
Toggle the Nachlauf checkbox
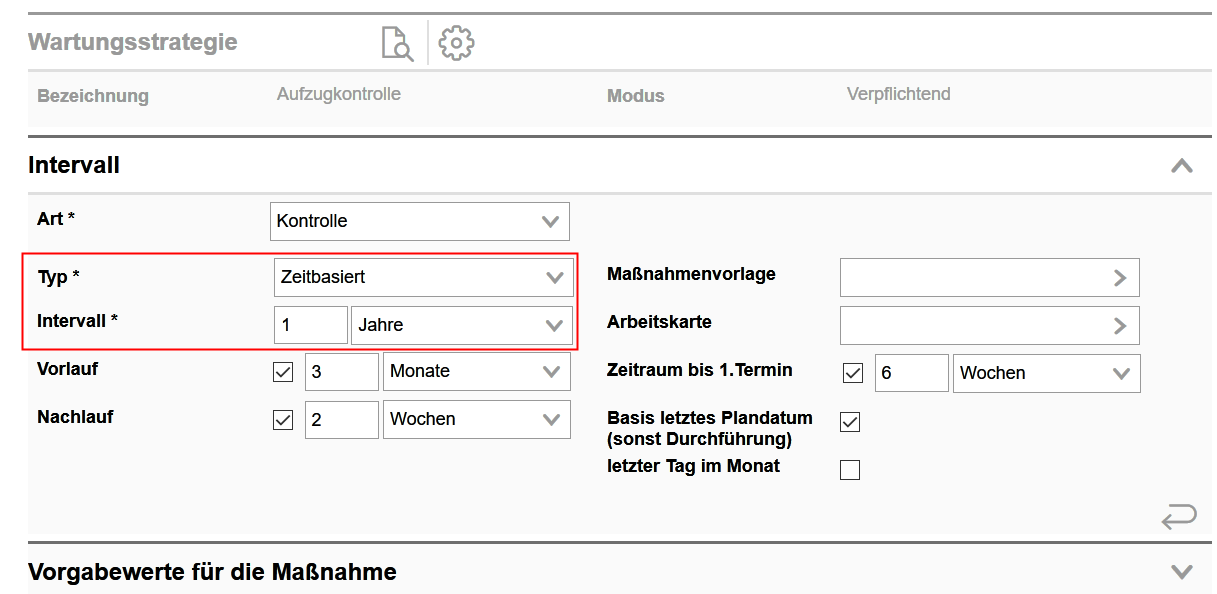tap(283, 420)
